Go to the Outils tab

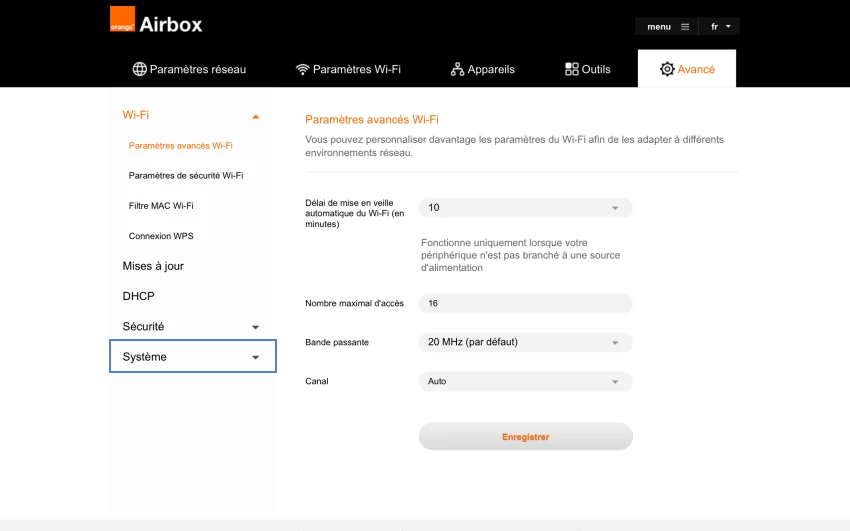[x=588, y=69]
